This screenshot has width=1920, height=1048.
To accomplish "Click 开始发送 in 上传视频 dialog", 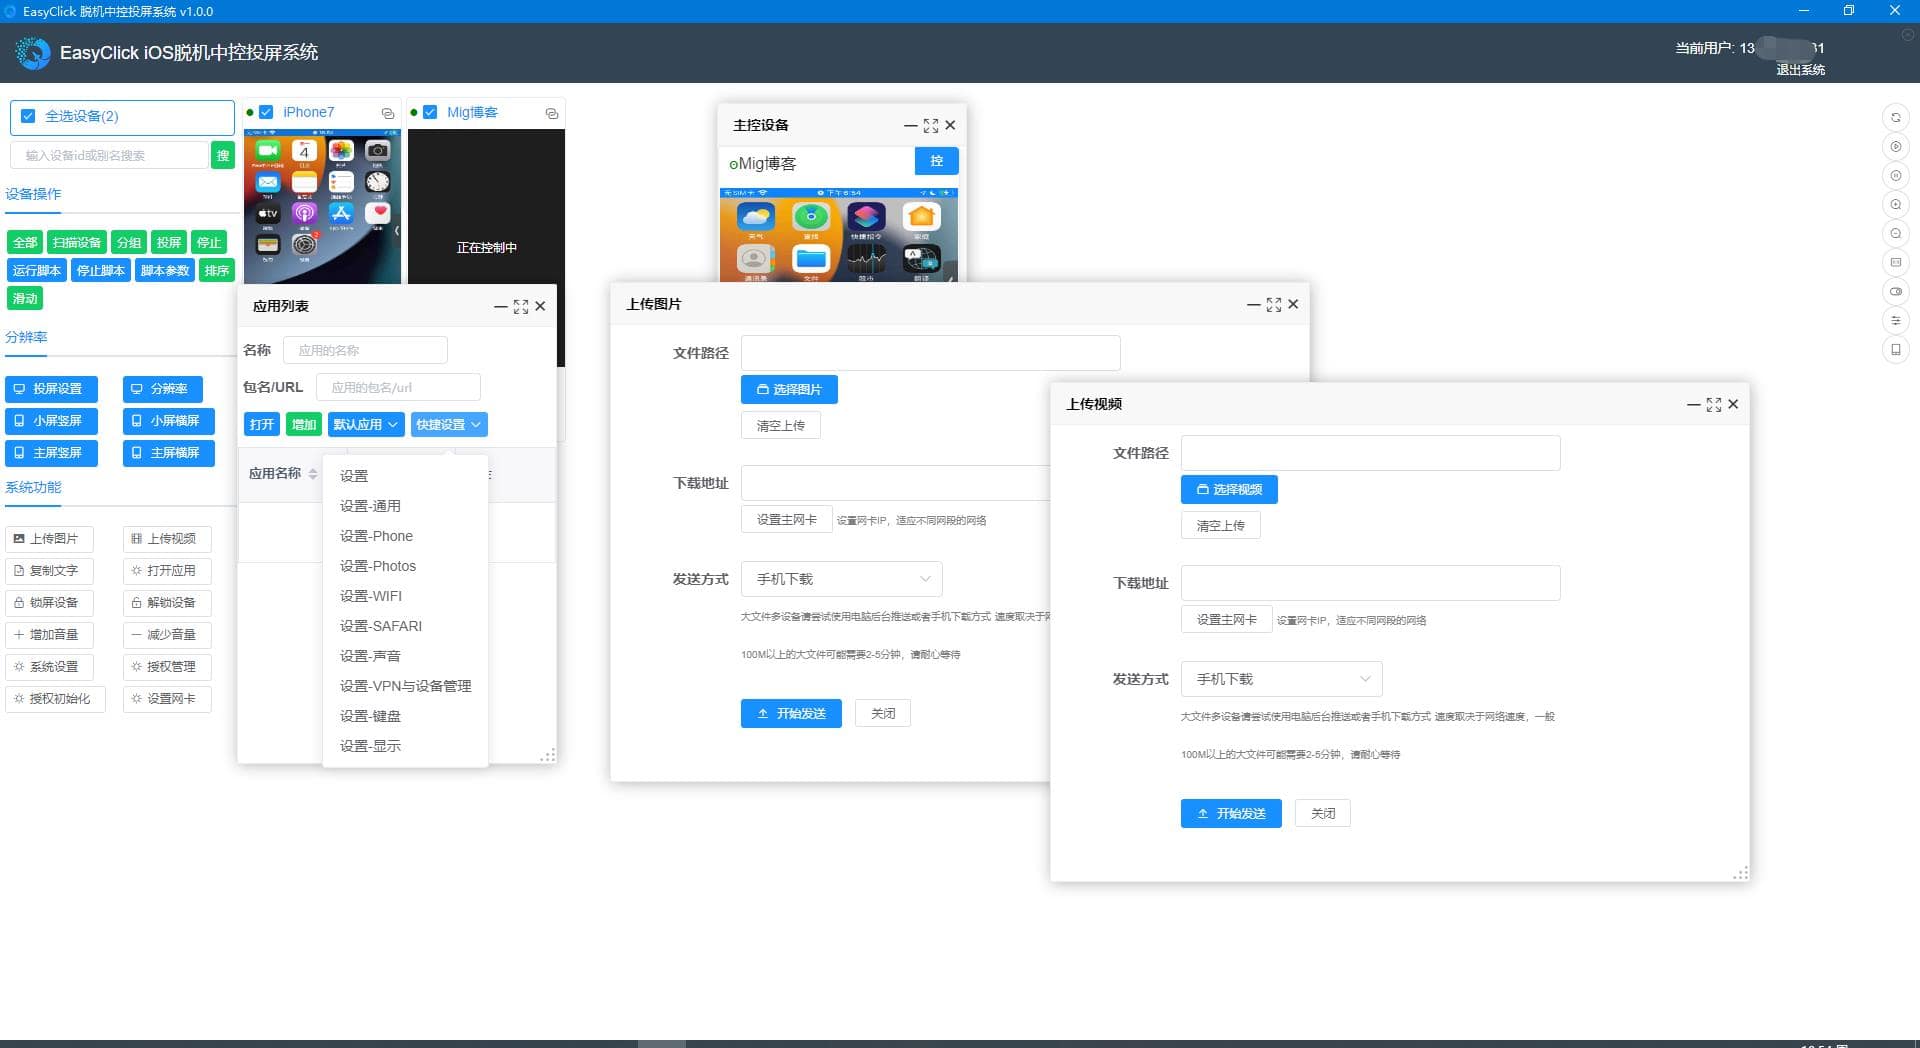I will click(1231, 814).
